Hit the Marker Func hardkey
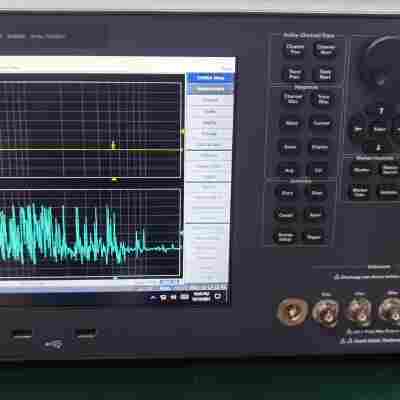Screen dimensions: 400x400 point(360,192)
